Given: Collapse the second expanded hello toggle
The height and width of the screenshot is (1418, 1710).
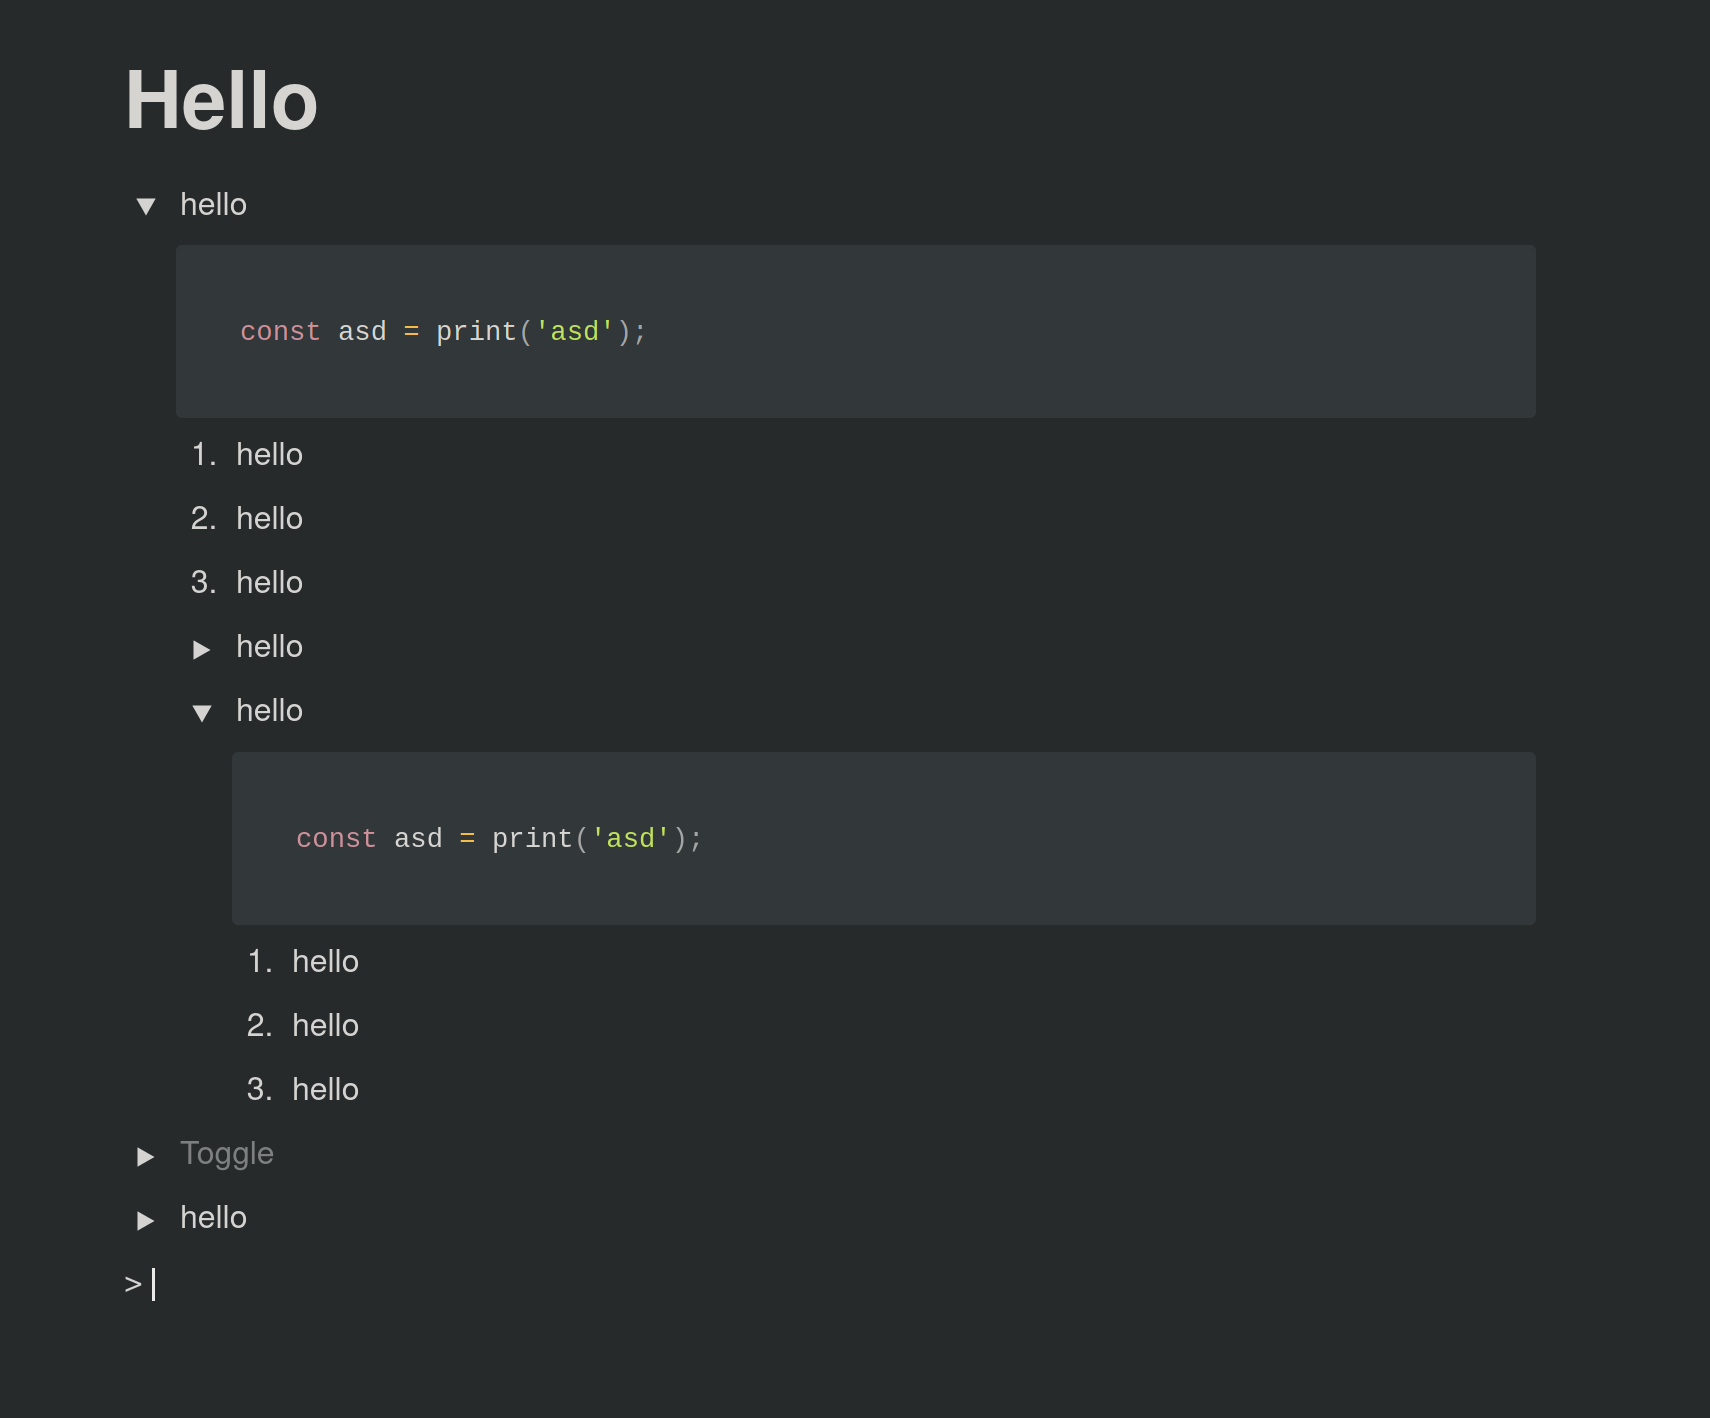Looking at the screenshot, I should [x=203, y=712].
